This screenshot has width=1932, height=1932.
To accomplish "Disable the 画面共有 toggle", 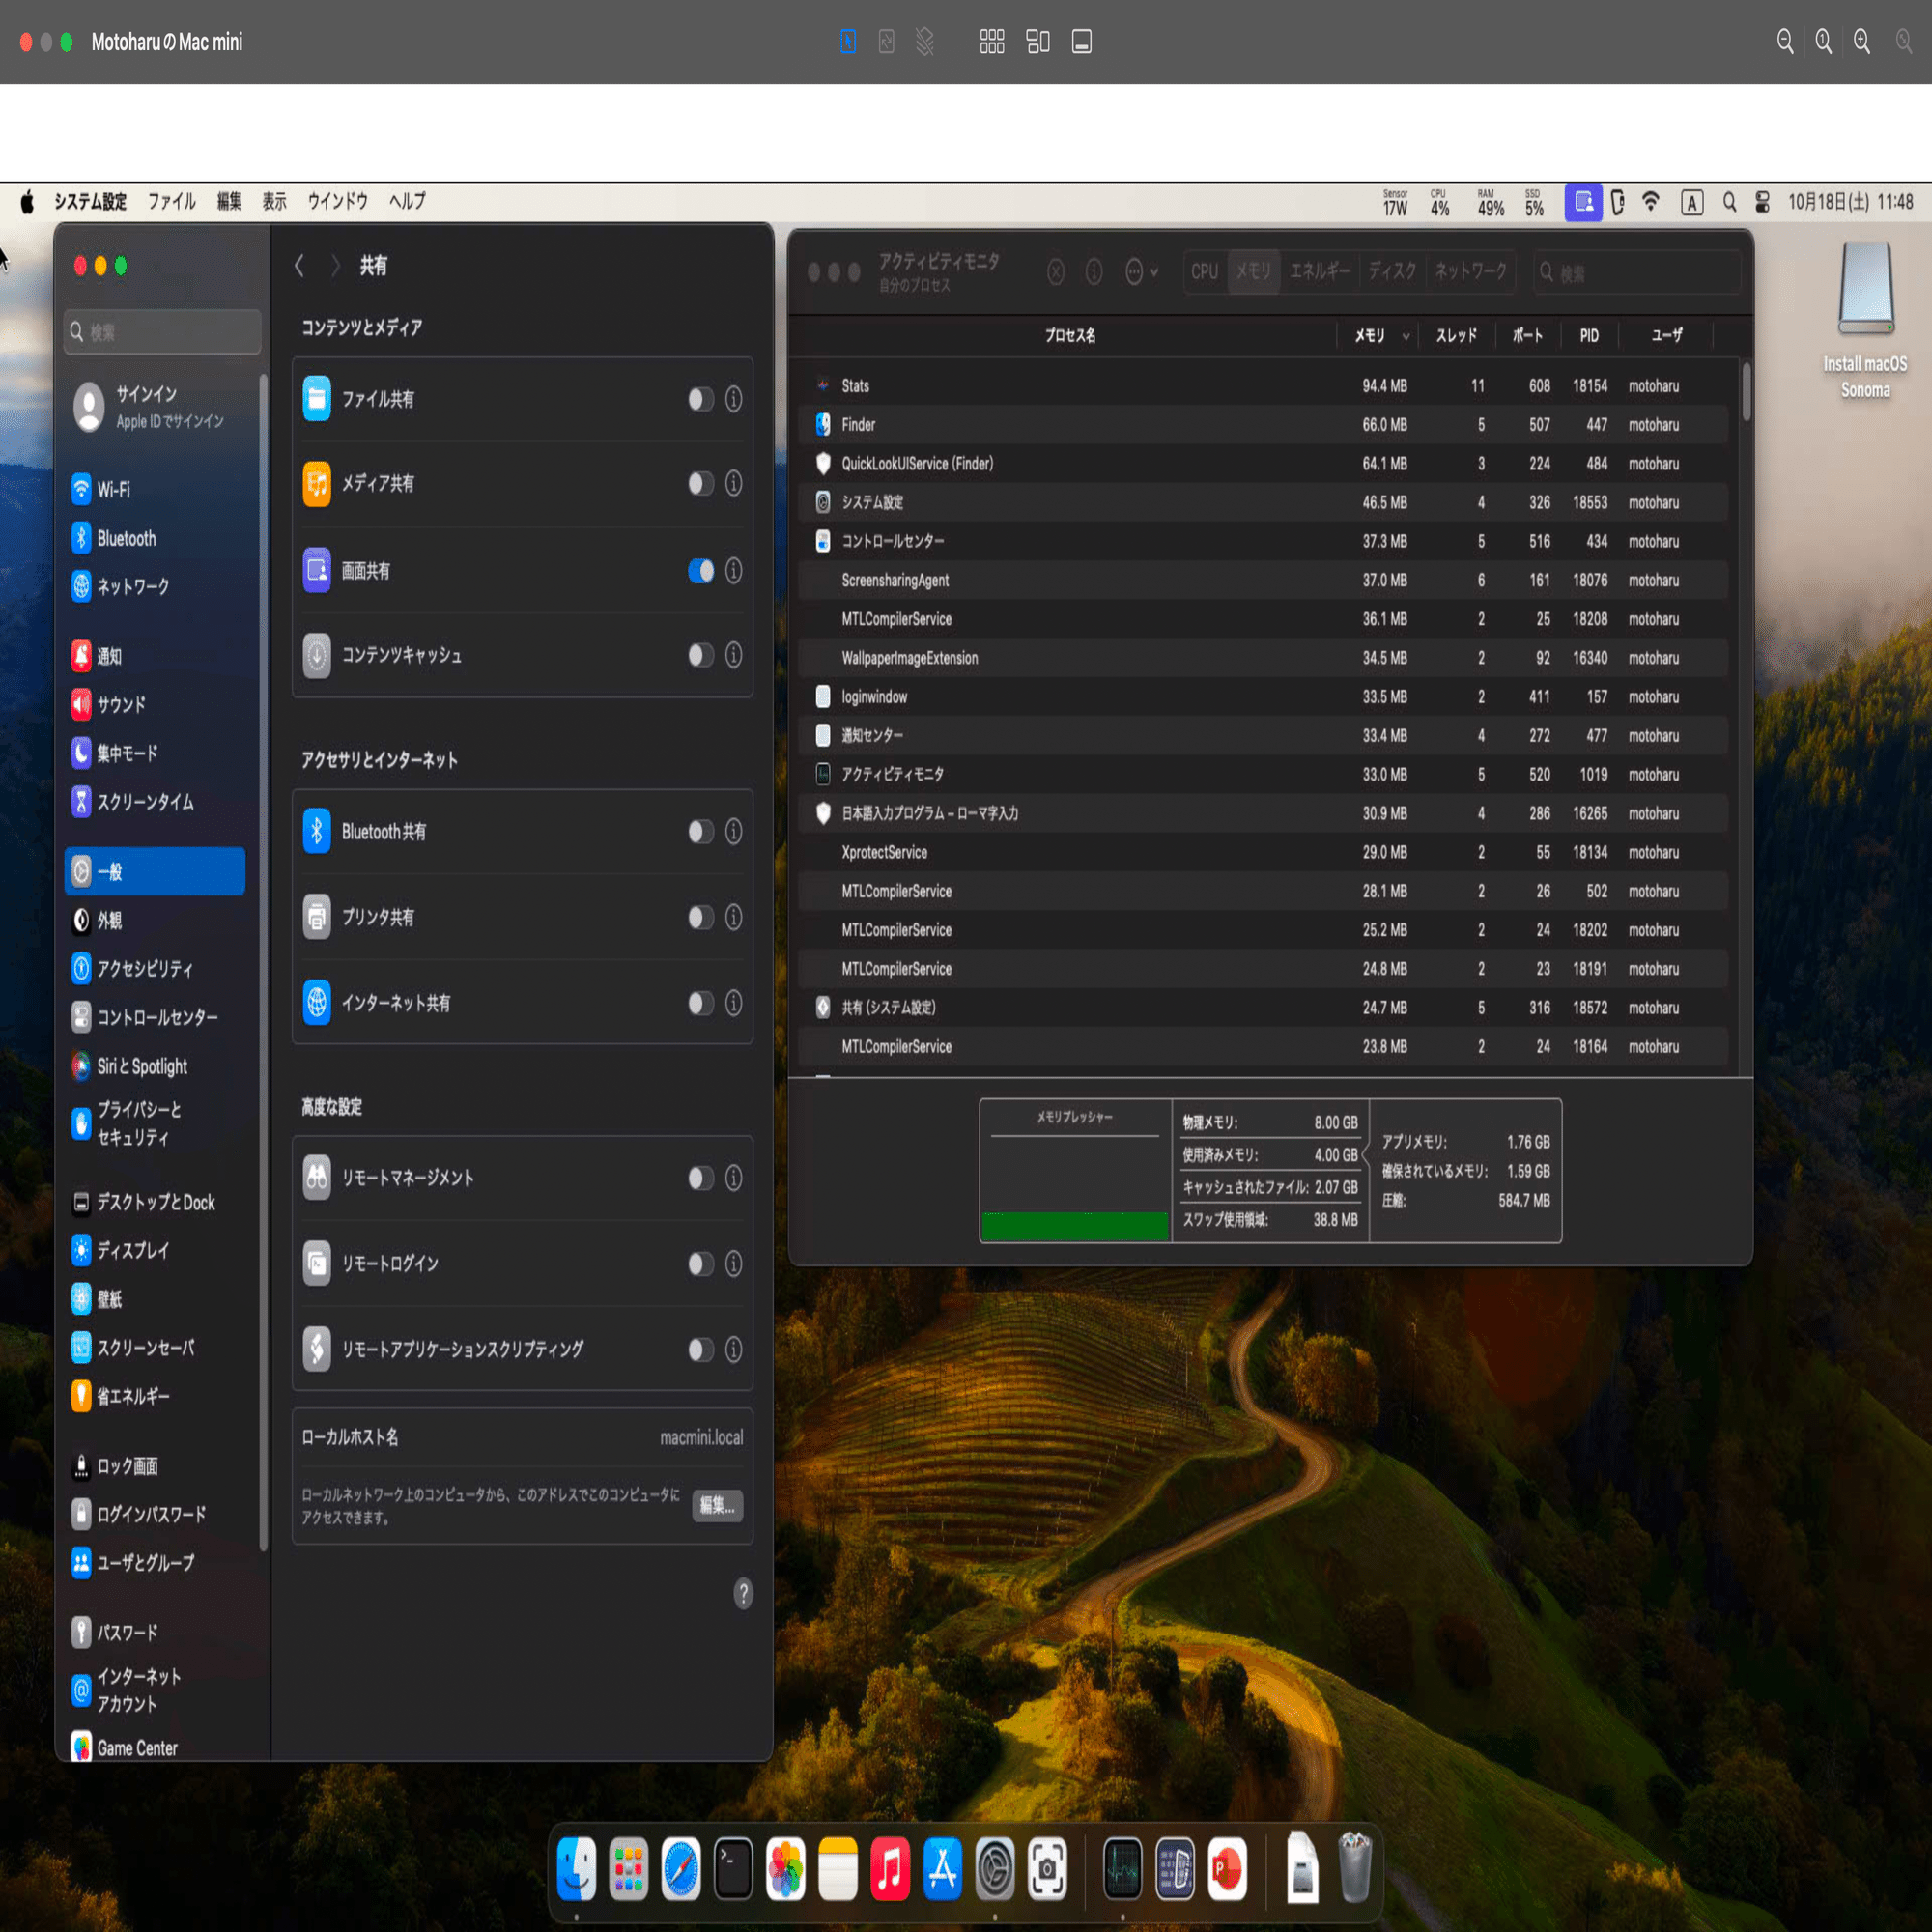I will click(701, 571).
